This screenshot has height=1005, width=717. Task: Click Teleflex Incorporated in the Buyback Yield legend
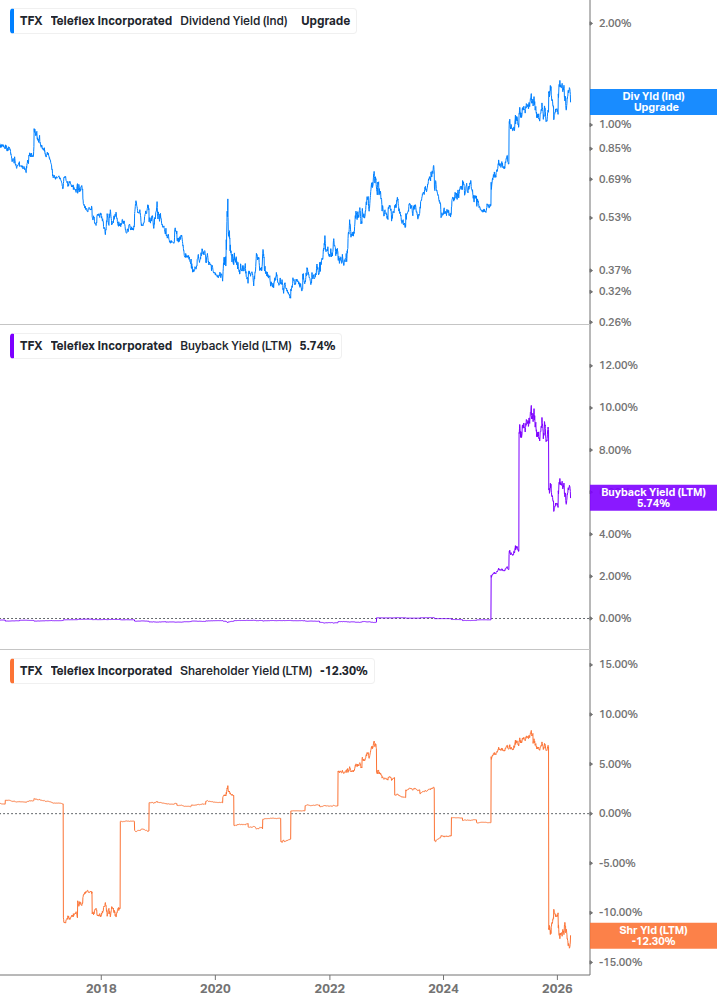pos(111,345)
